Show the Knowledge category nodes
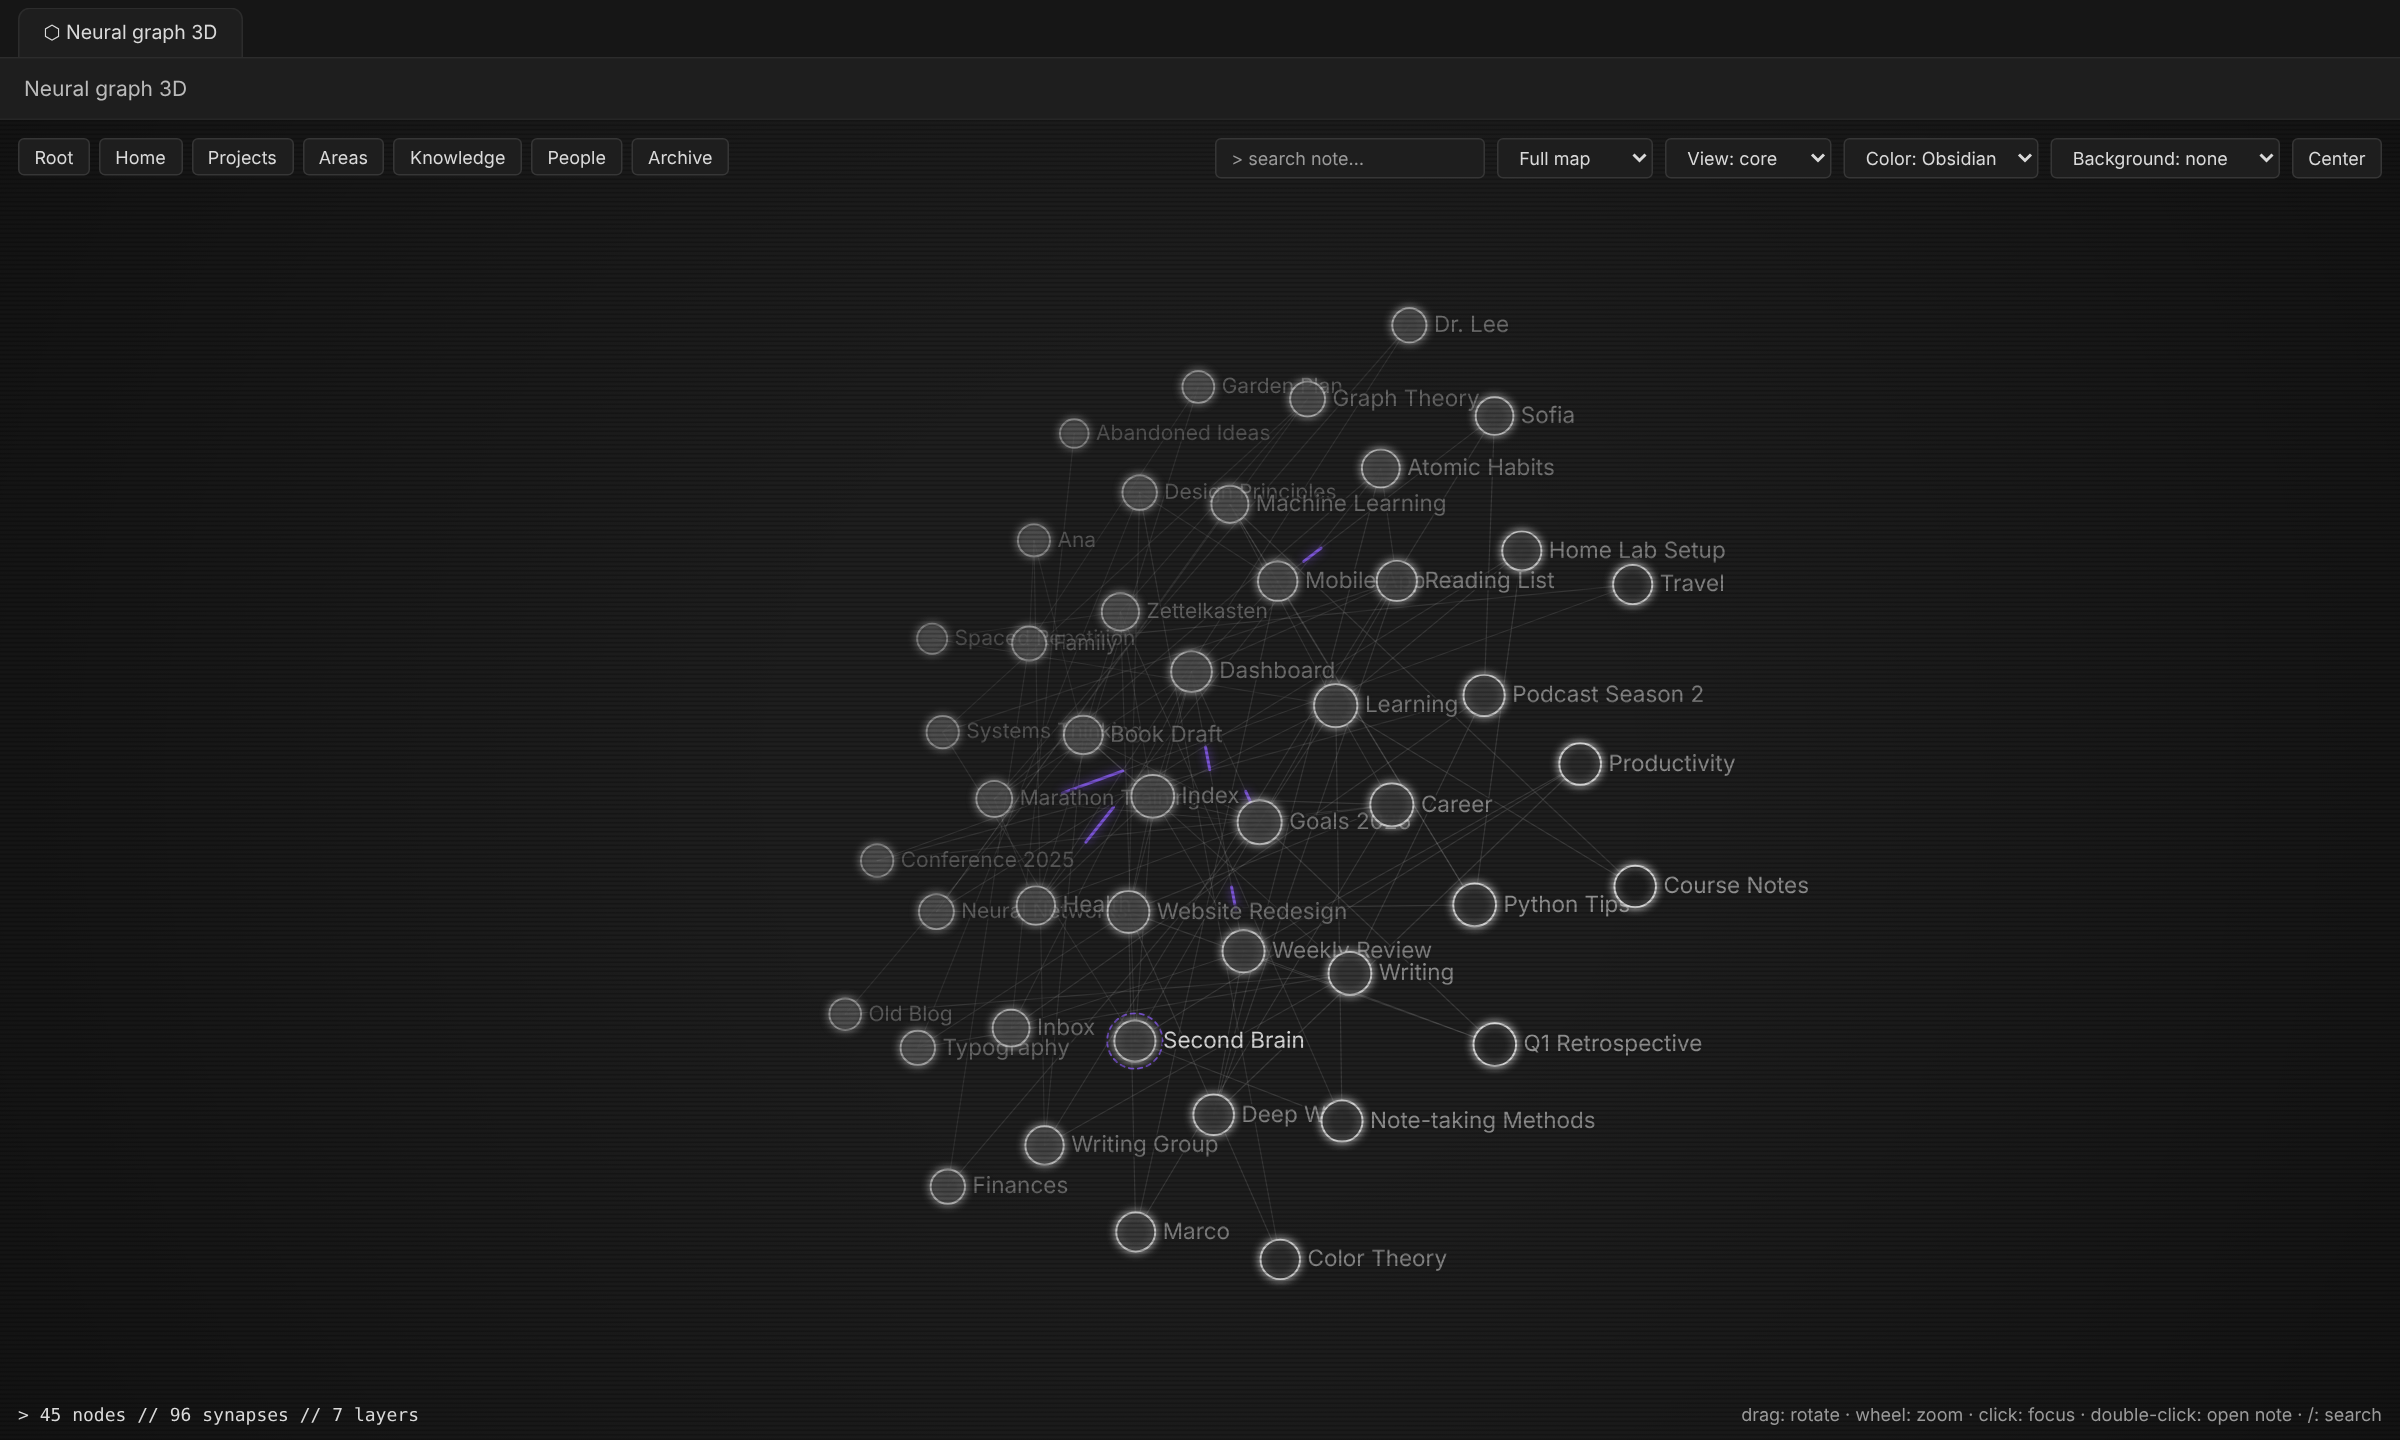Viewport: 2400px width, 1440px height. click(457, 157)
